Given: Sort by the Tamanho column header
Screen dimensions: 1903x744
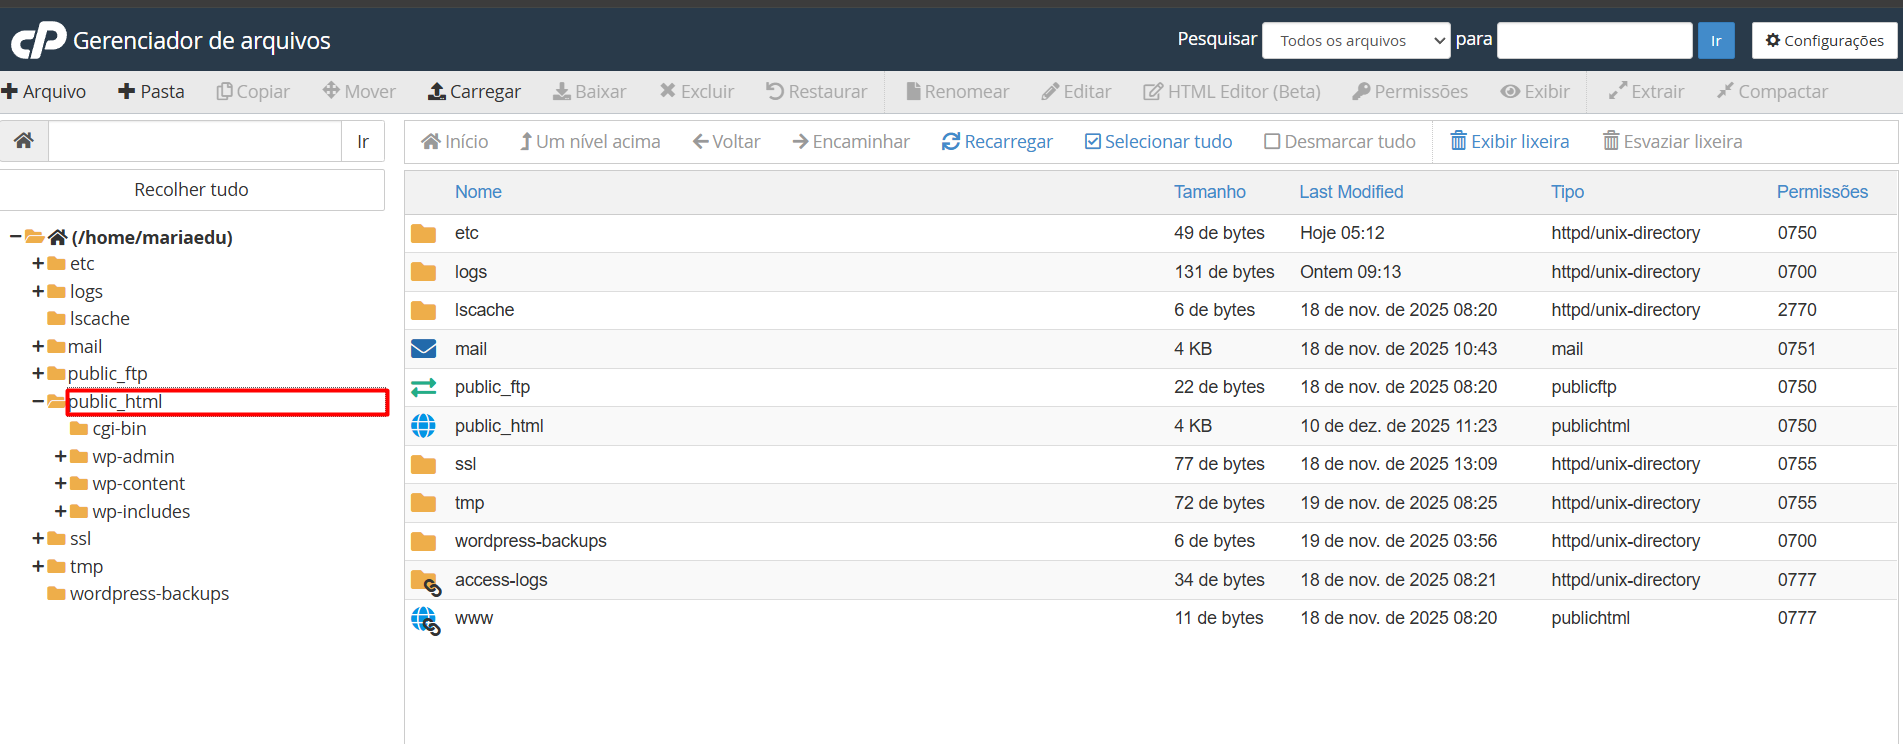Looking at the screenshot, I should tap(1209, 192).
